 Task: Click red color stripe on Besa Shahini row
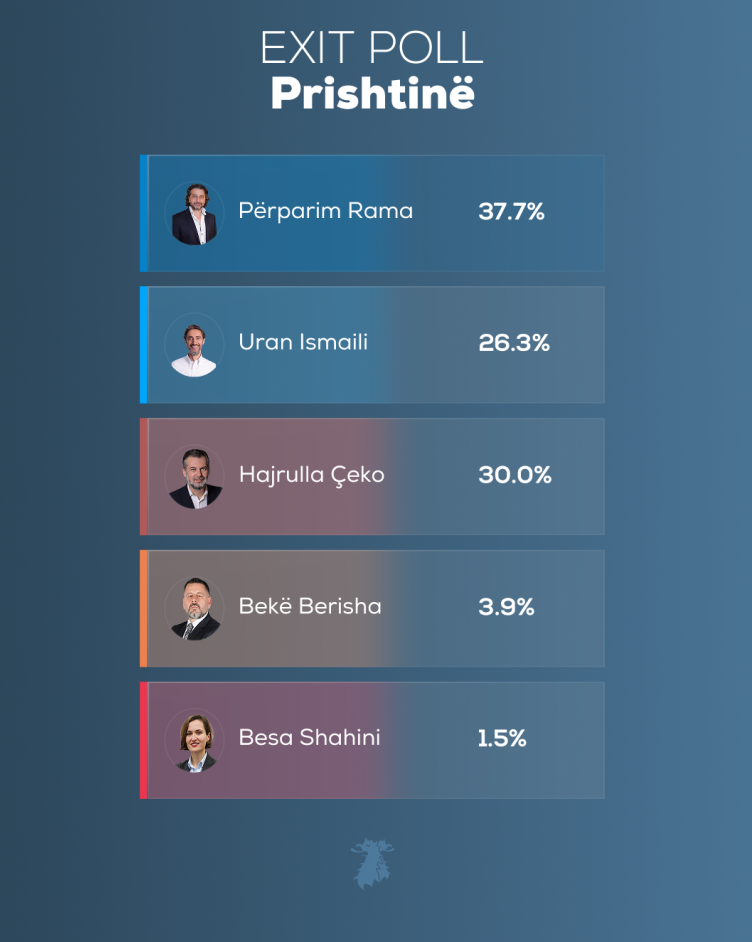point(144,740)
